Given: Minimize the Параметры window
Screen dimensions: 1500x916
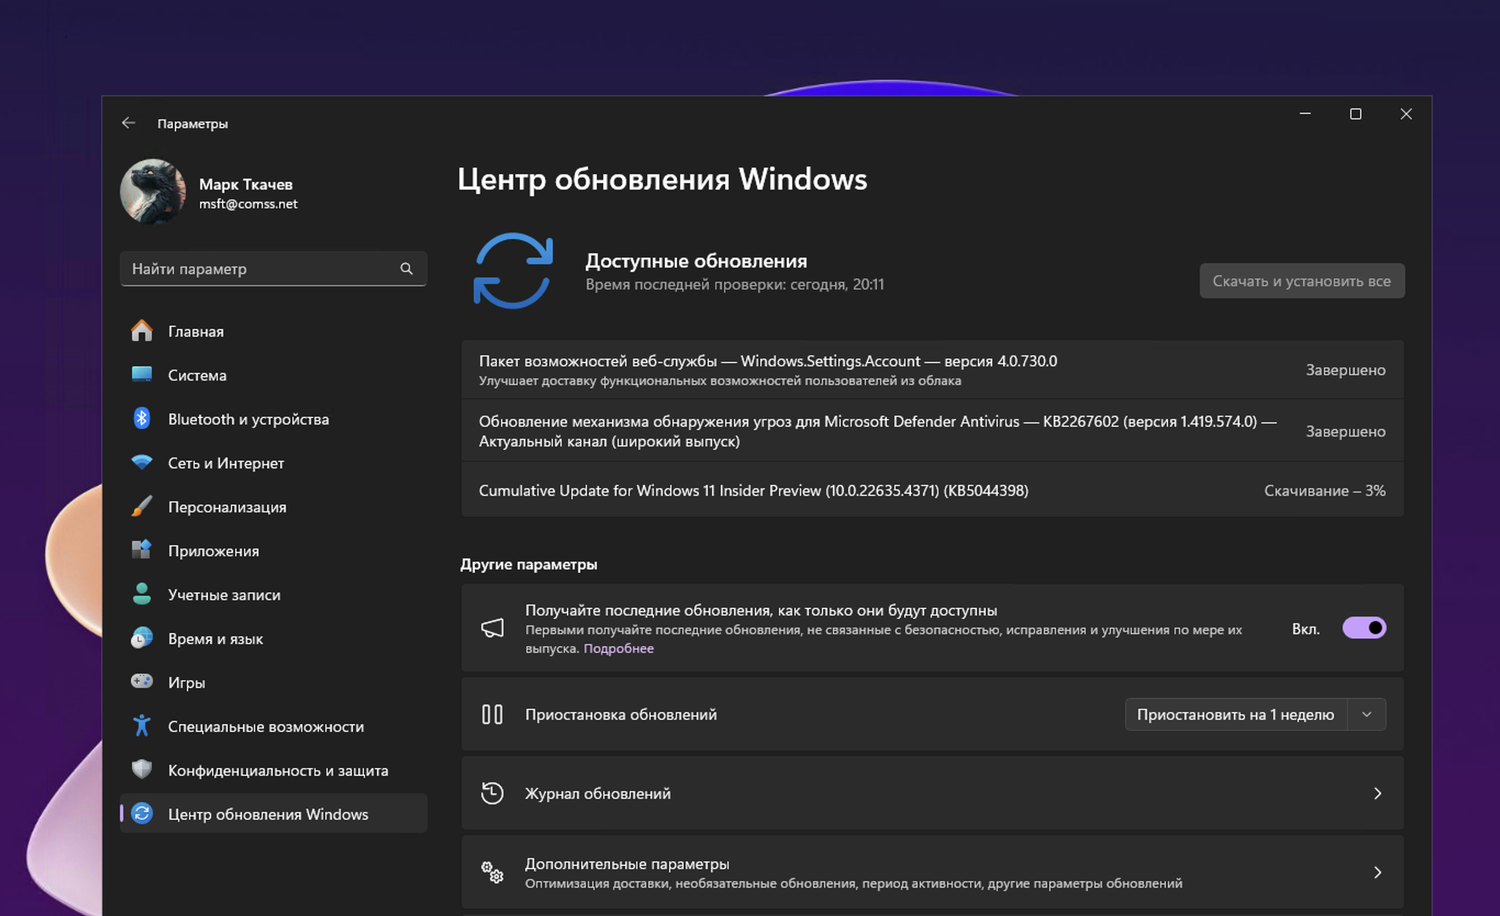Looking at the screenshot, I should click(x=1305, y=114).
